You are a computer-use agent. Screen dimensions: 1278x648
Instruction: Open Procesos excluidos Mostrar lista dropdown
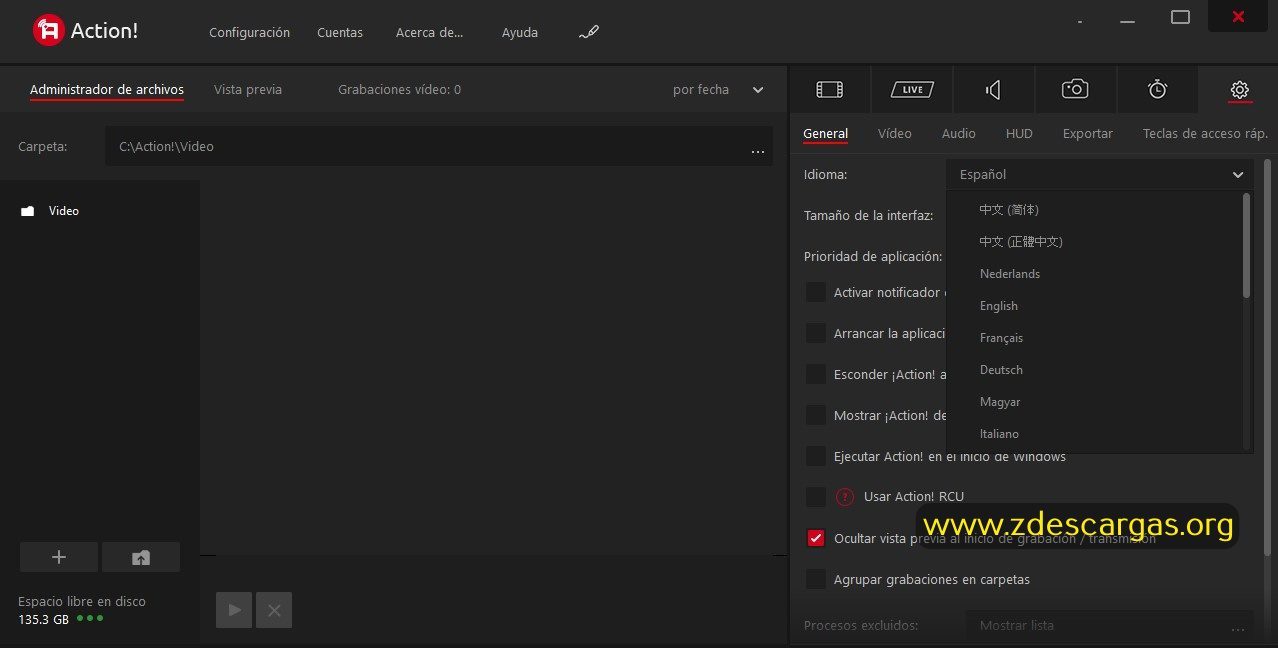coord(1109,626)
